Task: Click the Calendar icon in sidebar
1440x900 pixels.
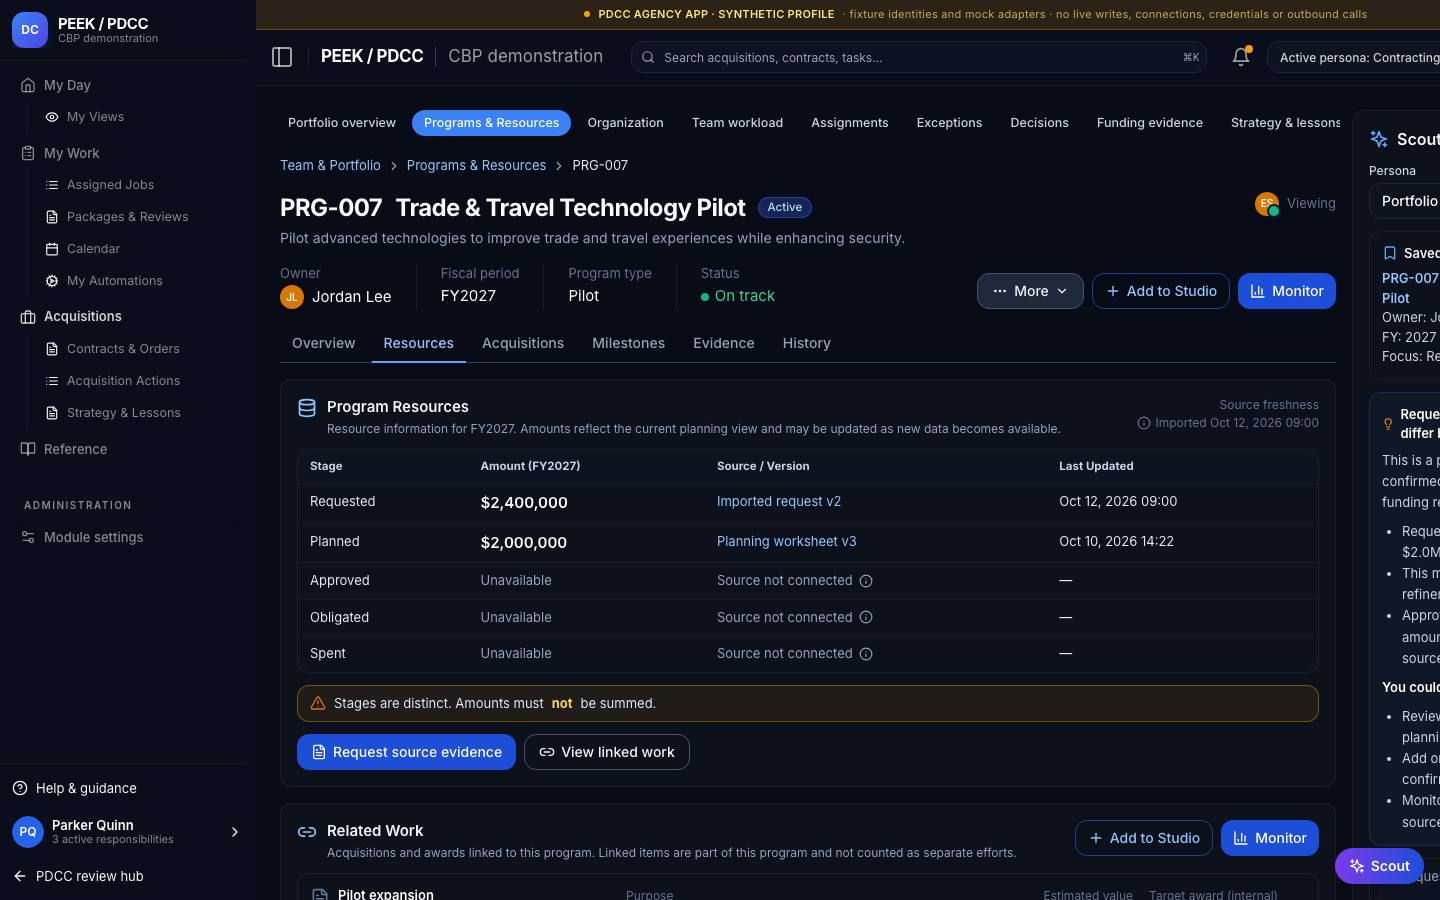Action: coord(52,249)
